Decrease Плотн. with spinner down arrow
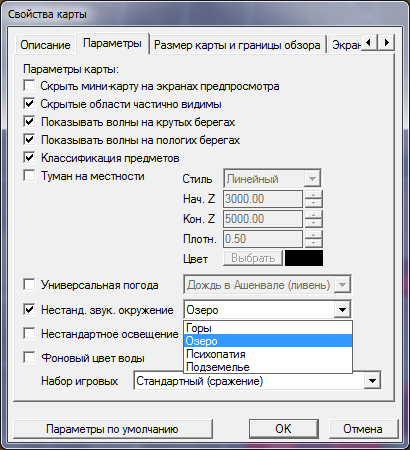 click(x=313, y=243)
